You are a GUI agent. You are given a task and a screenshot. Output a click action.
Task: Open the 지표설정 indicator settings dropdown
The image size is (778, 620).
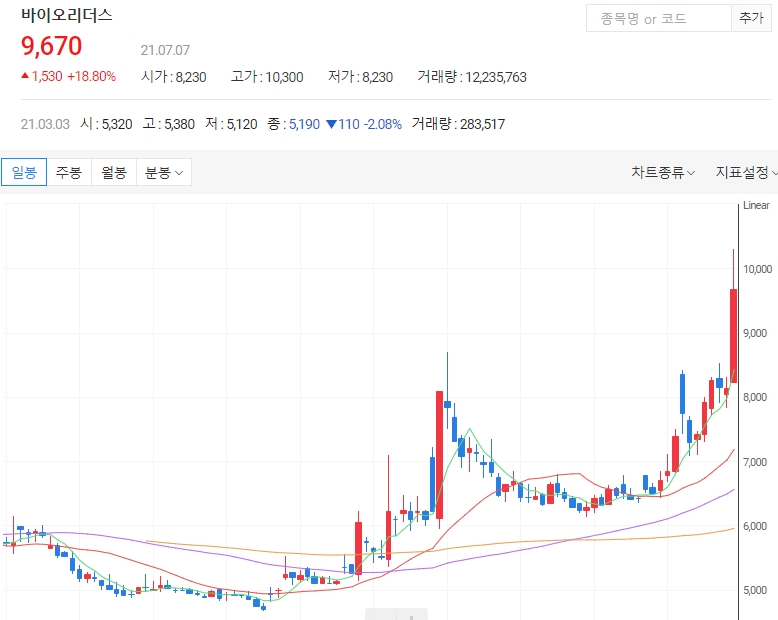[746, 172]
